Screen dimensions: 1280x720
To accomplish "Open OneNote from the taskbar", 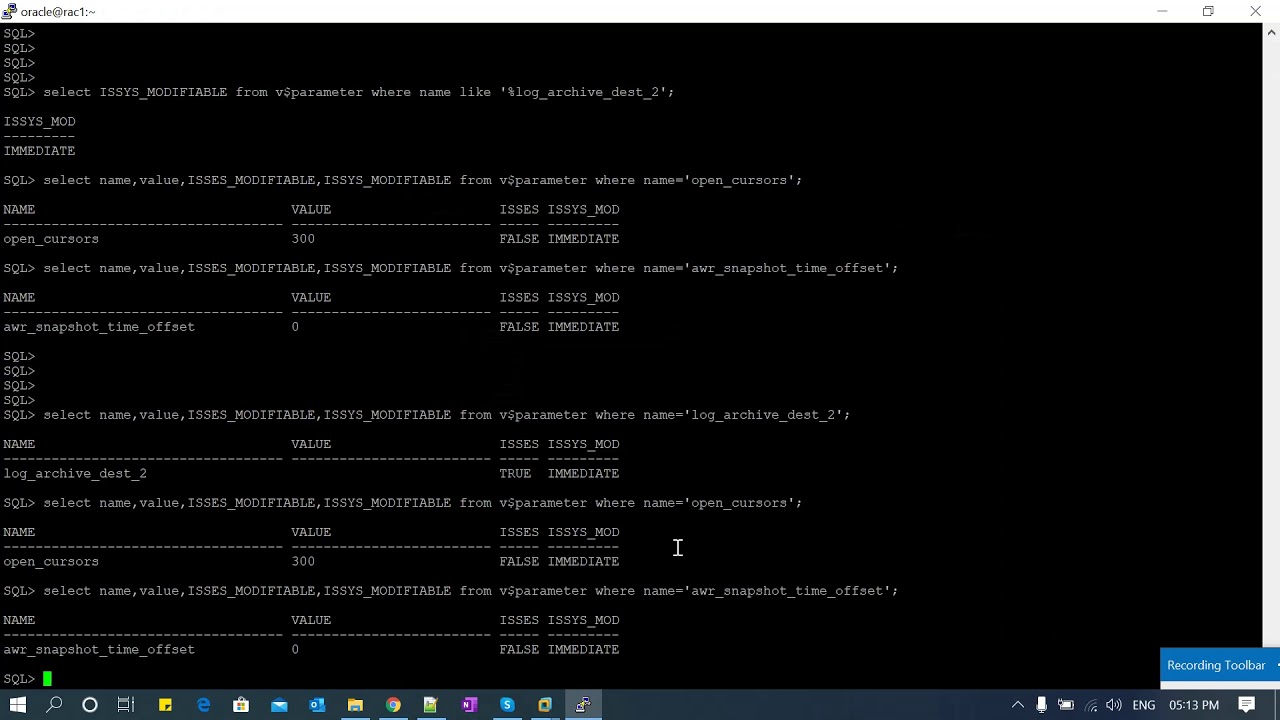I will (469, 705).
